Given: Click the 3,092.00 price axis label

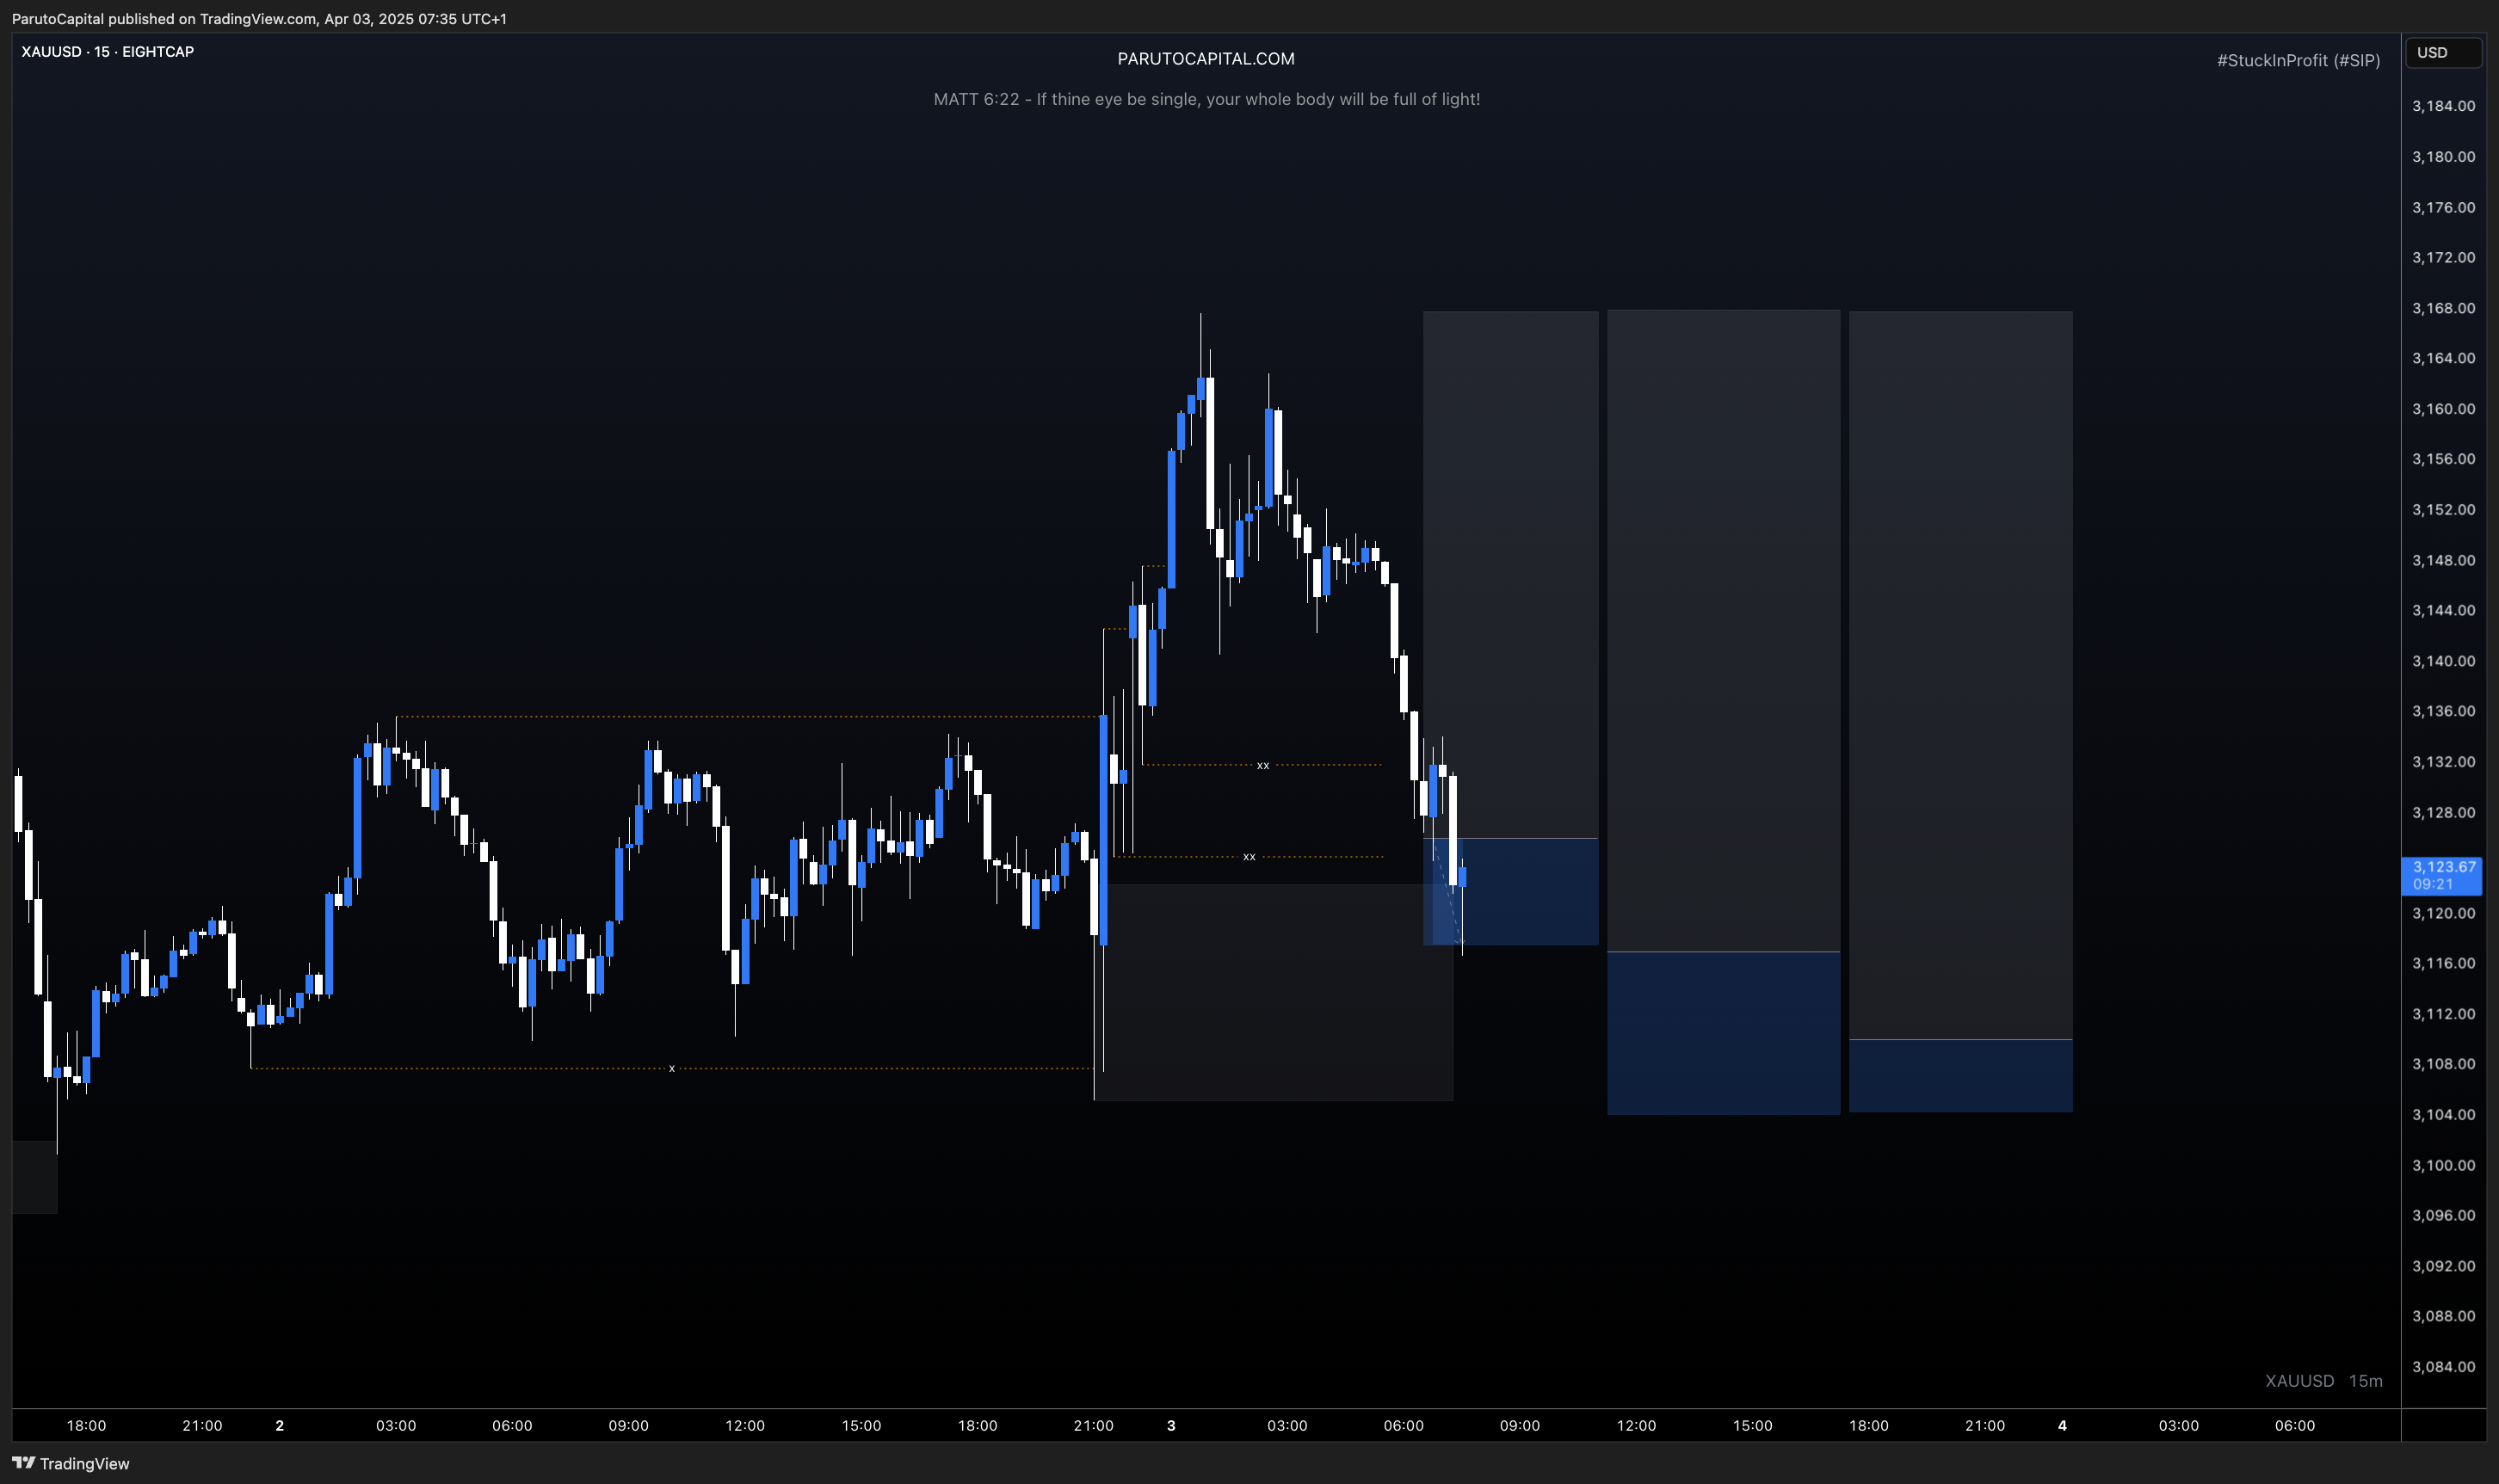Looking at the screenshot, I should tap(2443, 1266).
